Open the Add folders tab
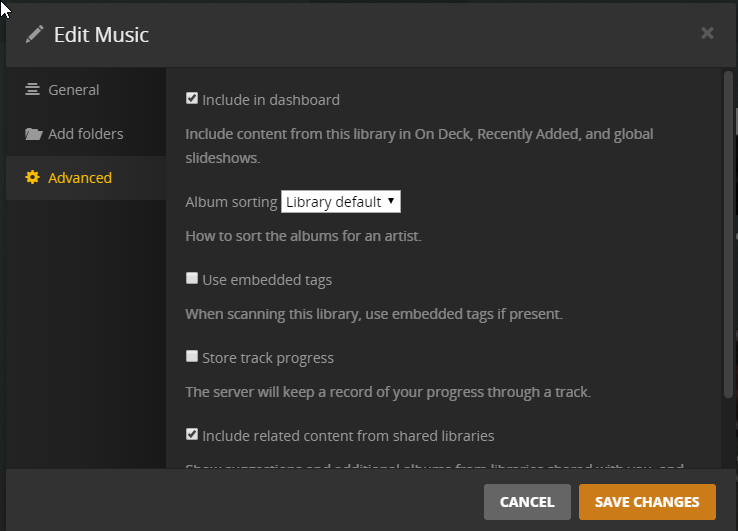This screenshot has height=531, width=738. coord(85,134)
